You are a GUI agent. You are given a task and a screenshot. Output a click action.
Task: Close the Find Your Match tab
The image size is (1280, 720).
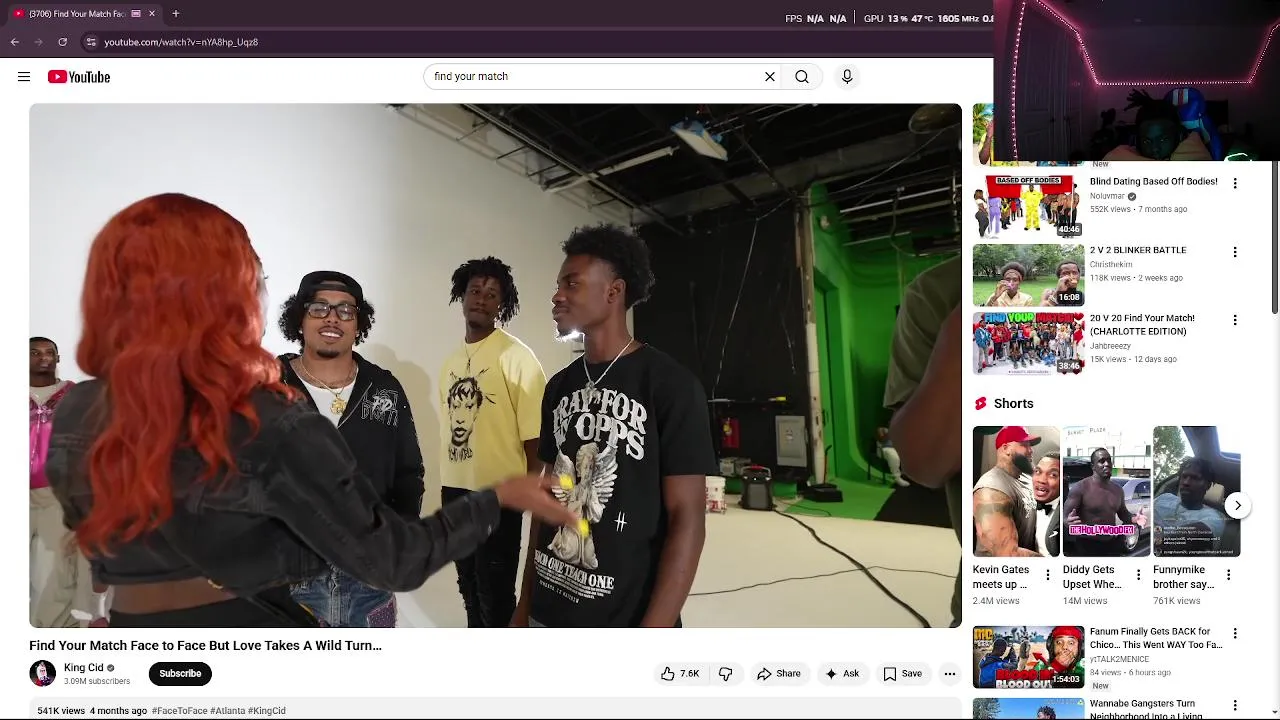152,14
